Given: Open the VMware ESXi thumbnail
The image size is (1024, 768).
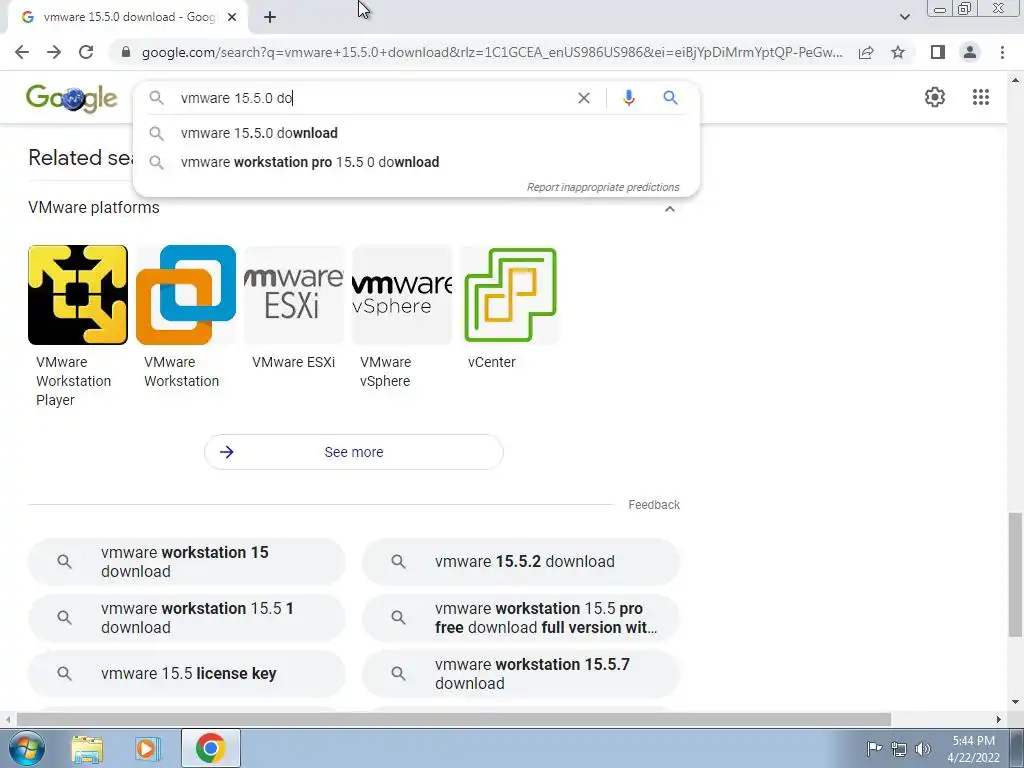Looking at the screenshot, I should pos(294,295).
